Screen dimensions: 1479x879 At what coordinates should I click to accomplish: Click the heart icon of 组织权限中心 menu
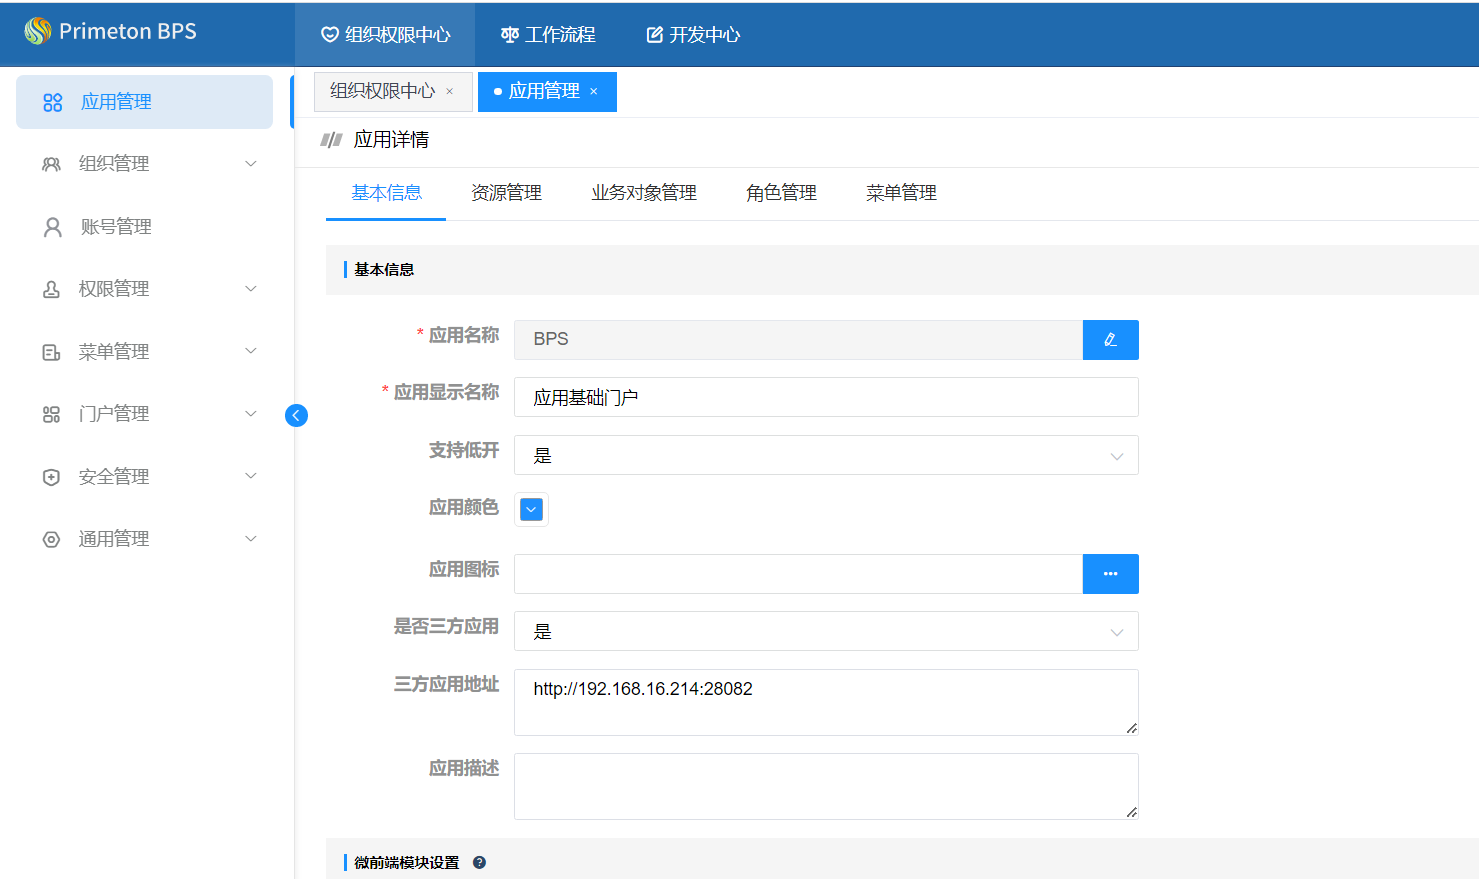click(329, 35)
